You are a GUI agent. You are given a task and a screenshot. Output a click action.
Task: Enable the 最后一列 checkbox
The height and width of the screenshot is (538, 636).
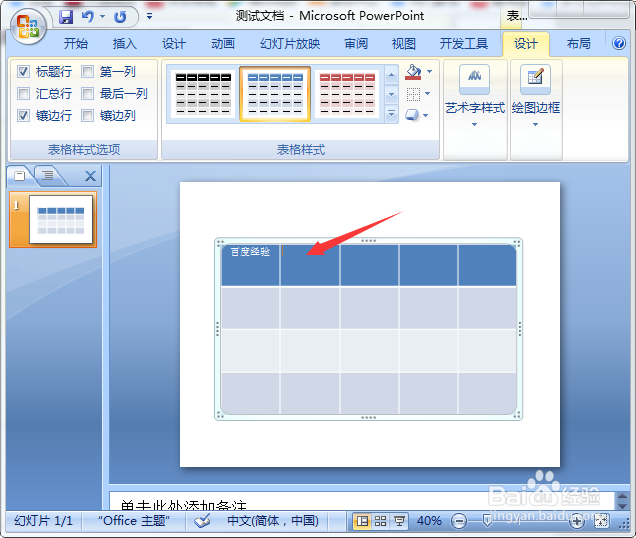tap(87, 94)
